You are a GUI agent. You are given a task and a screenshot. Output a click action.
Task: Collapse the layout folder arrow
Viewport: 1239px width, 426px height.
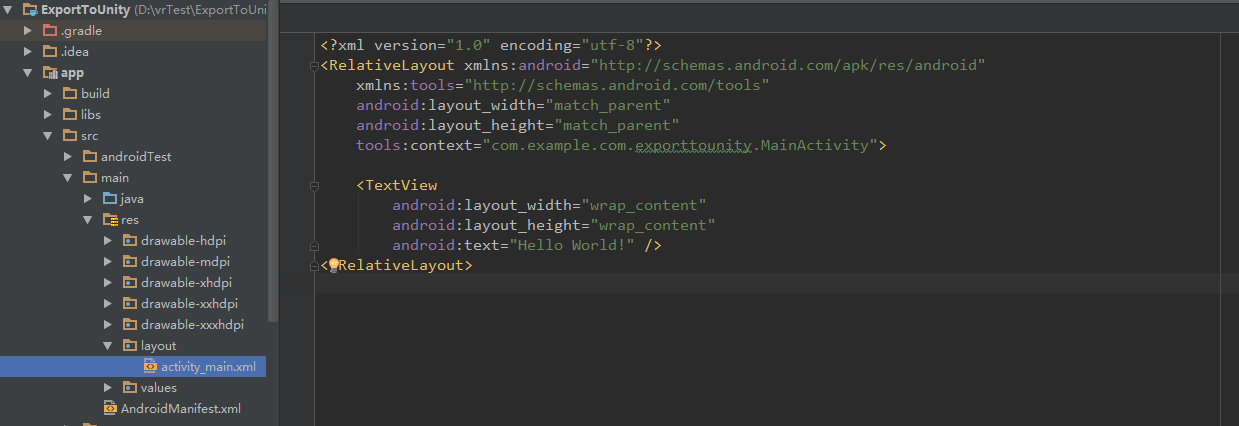pos(108,346)
